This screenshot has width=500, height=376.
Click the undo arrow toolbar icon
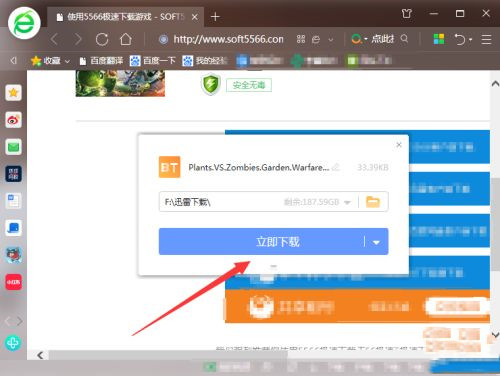coord(460,39)
